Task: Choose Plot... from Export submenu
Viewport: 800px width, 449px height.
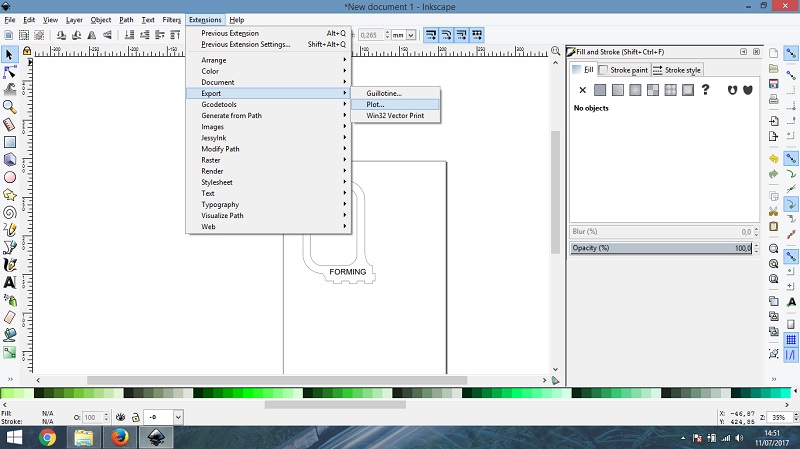Action: pos(395,105)
